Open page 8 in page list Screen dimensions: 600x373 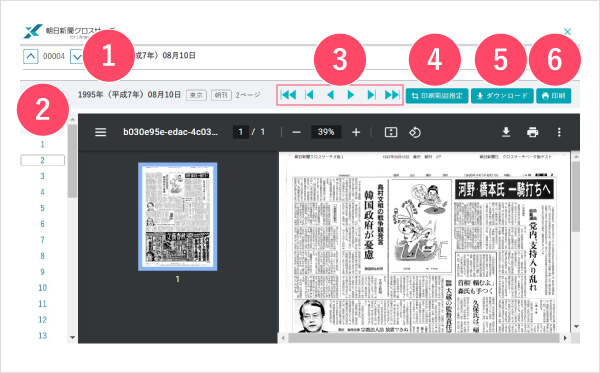(42, 256)
